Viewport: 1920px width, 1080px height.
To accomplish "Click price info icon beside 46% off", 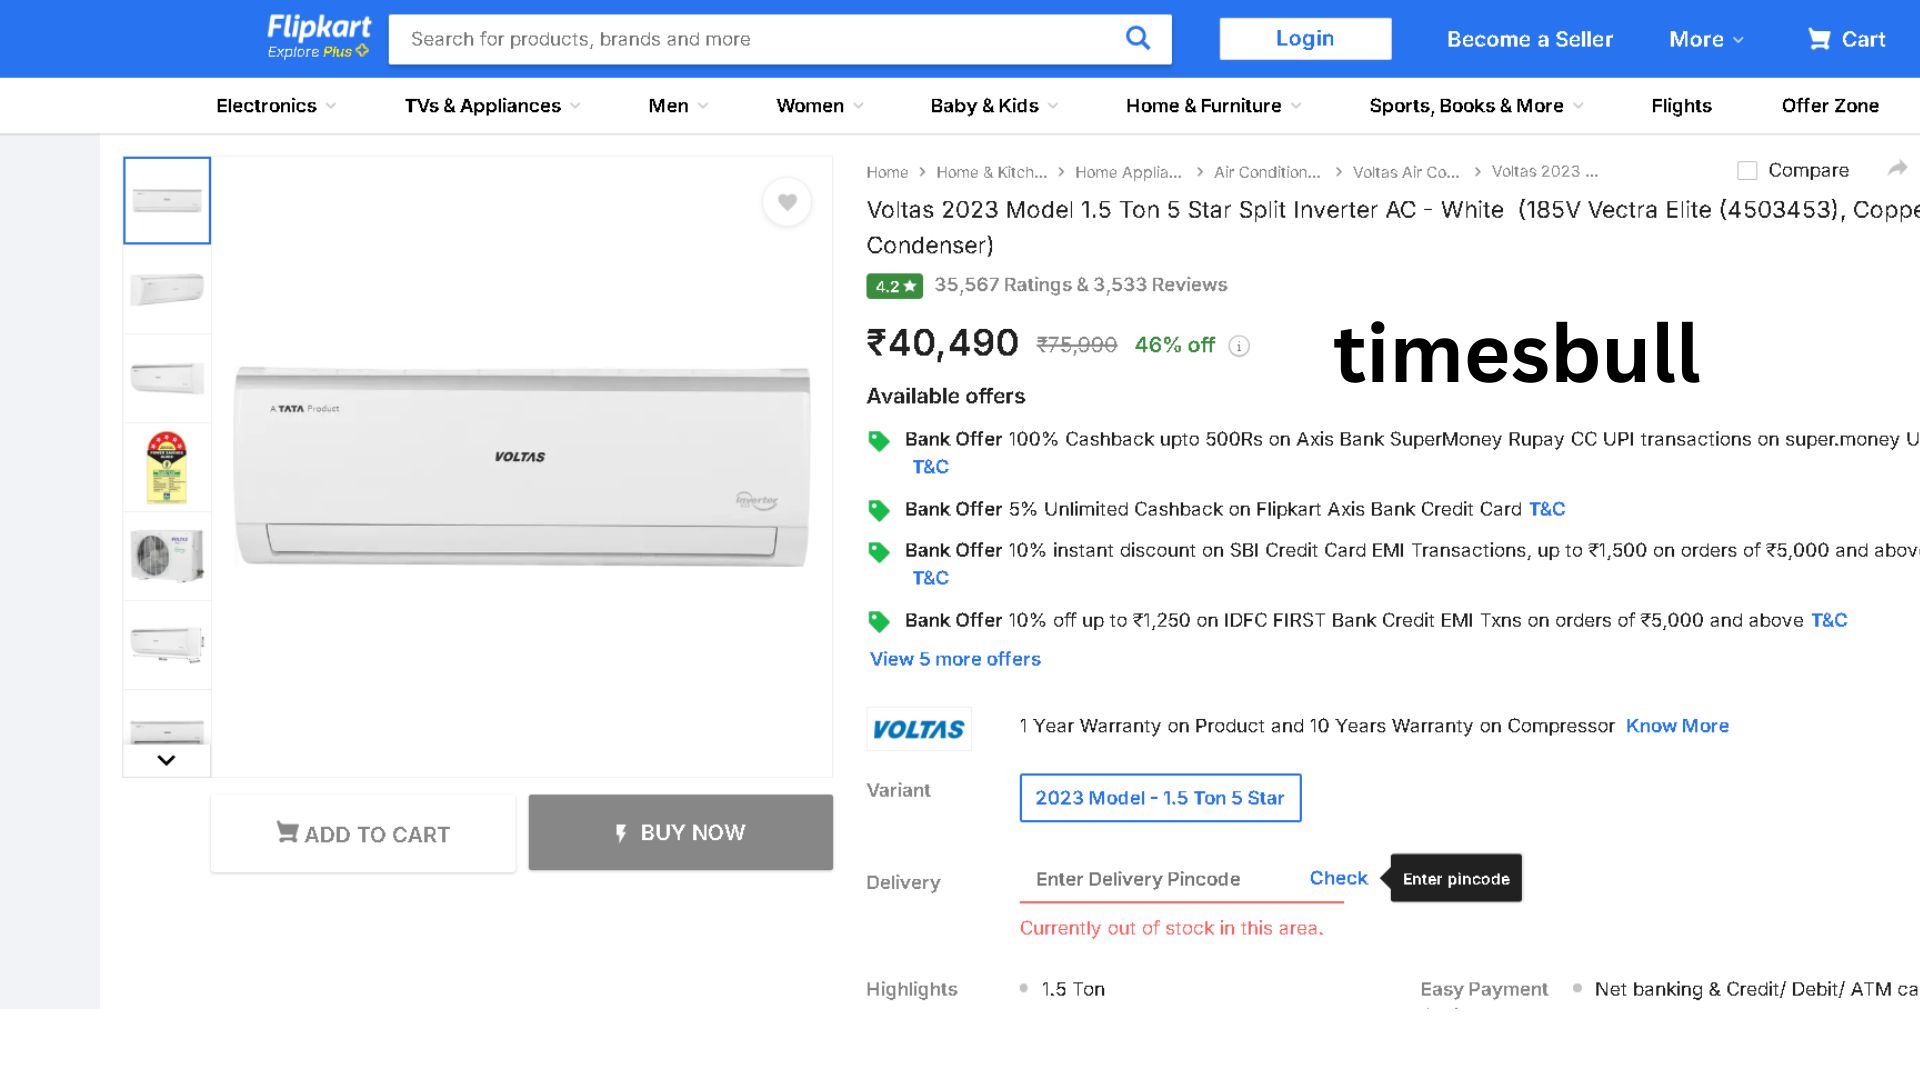I will click(1239, 346).
